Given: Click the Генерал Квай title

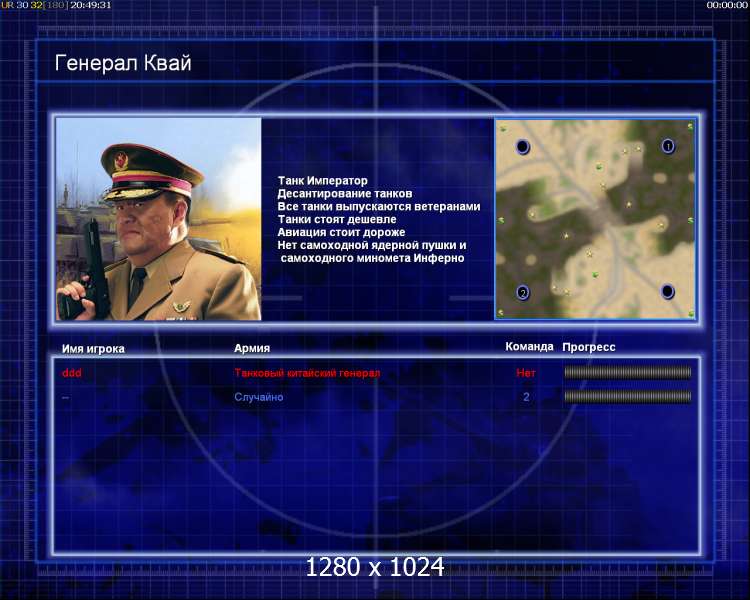Looking at the screenshot, I should 123,63.
